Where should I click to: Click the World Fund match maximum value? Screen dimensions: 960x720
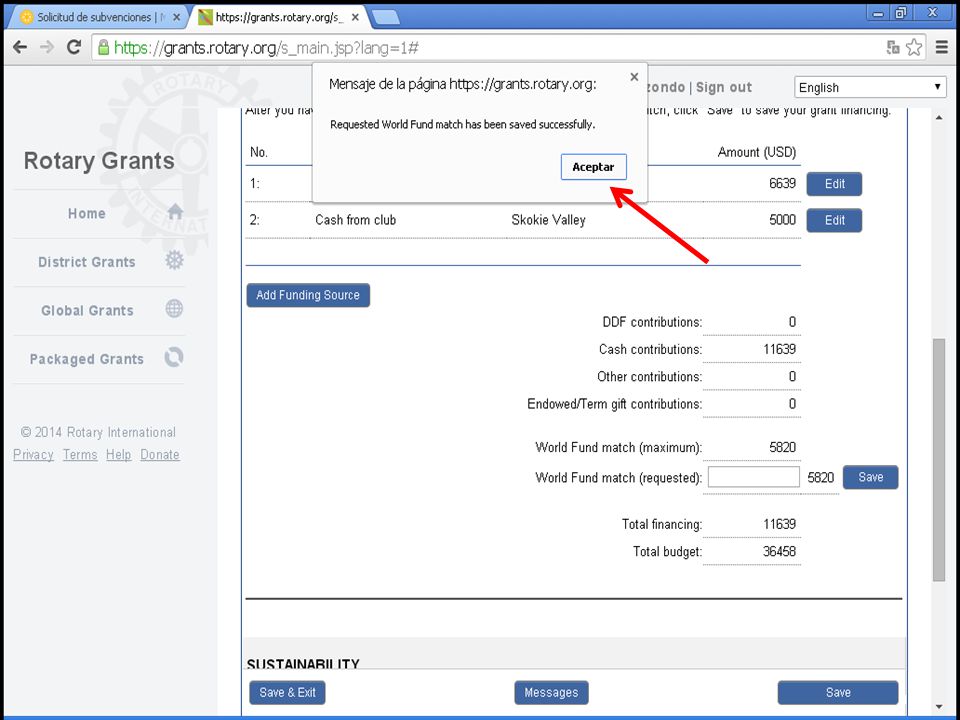(x=782, y=448)
